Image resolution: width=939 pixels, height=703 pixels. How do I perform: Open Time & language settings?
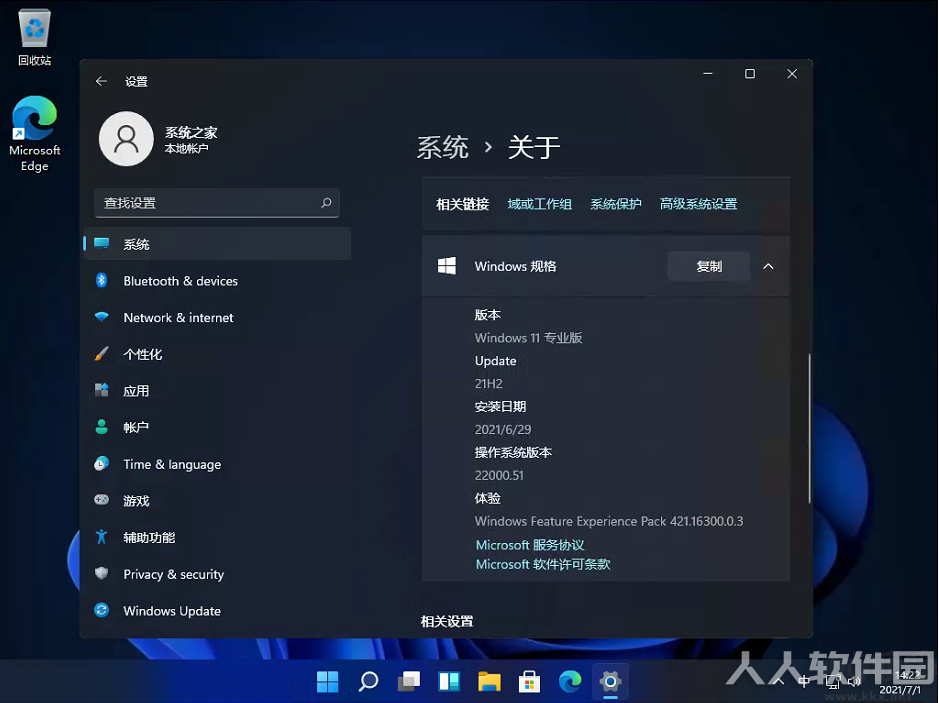tap(217, 464)
